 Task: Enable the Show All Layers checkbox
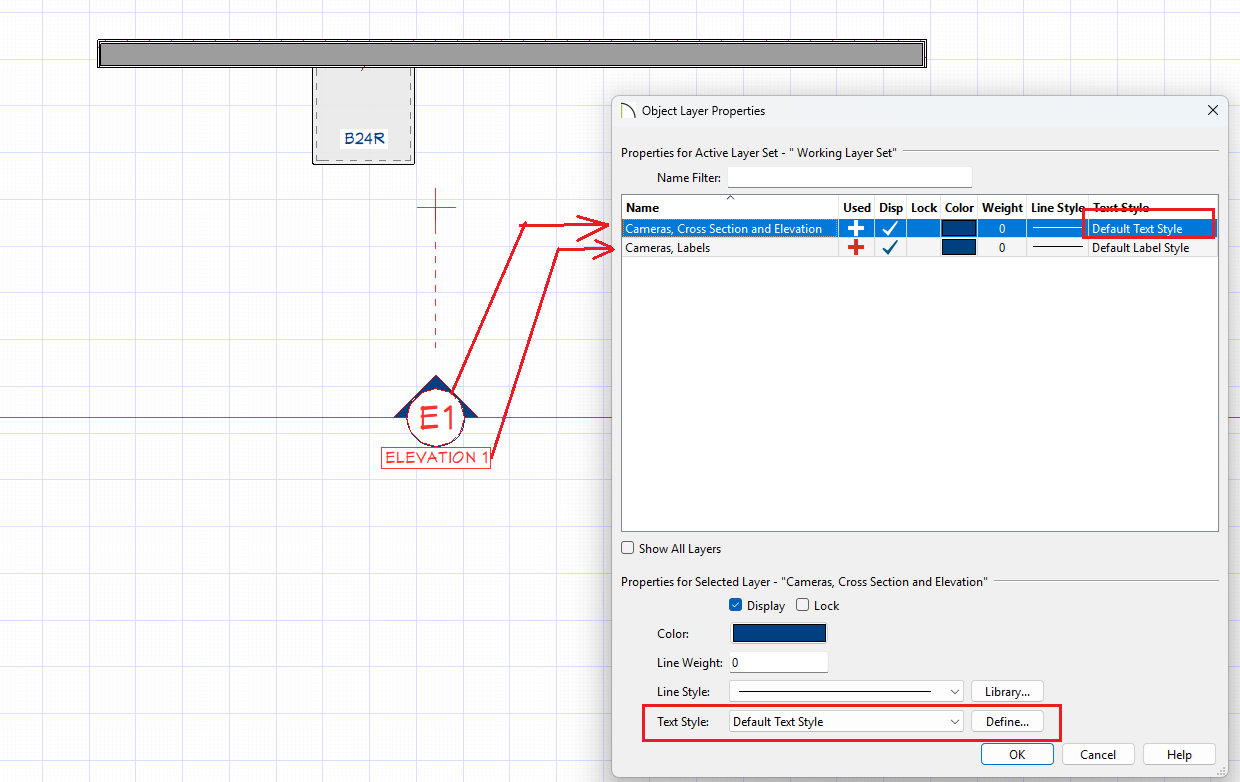628,548
